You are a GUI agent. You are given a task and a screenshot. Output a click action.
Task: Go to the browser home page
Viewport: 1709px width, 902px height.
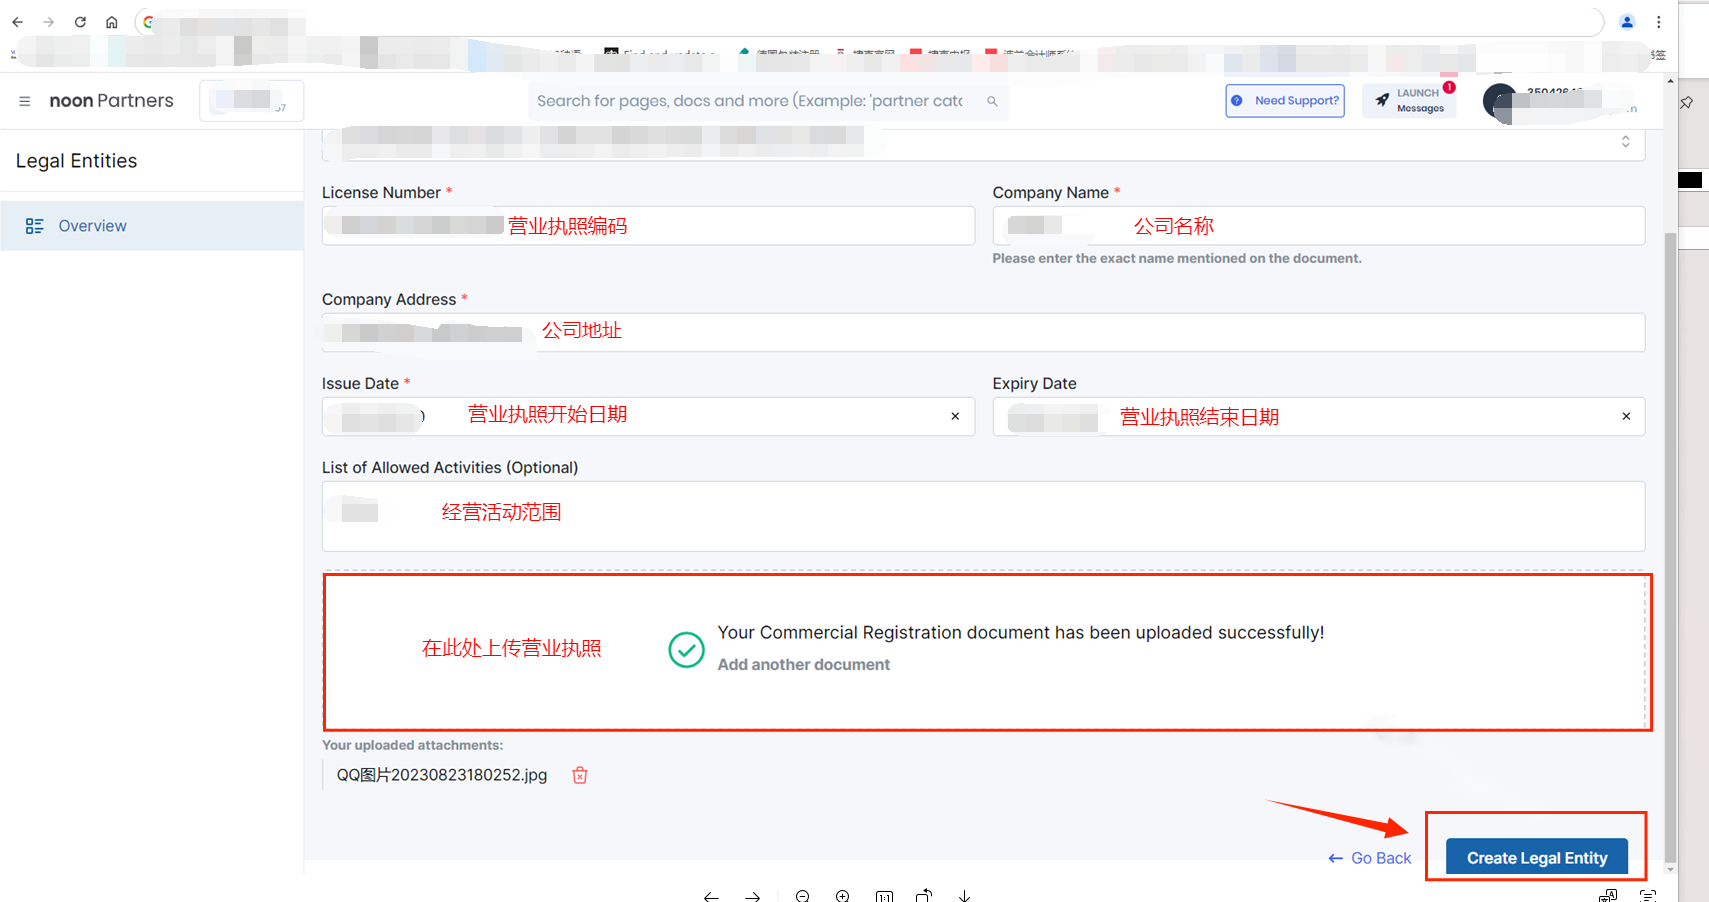pos(112,22)
